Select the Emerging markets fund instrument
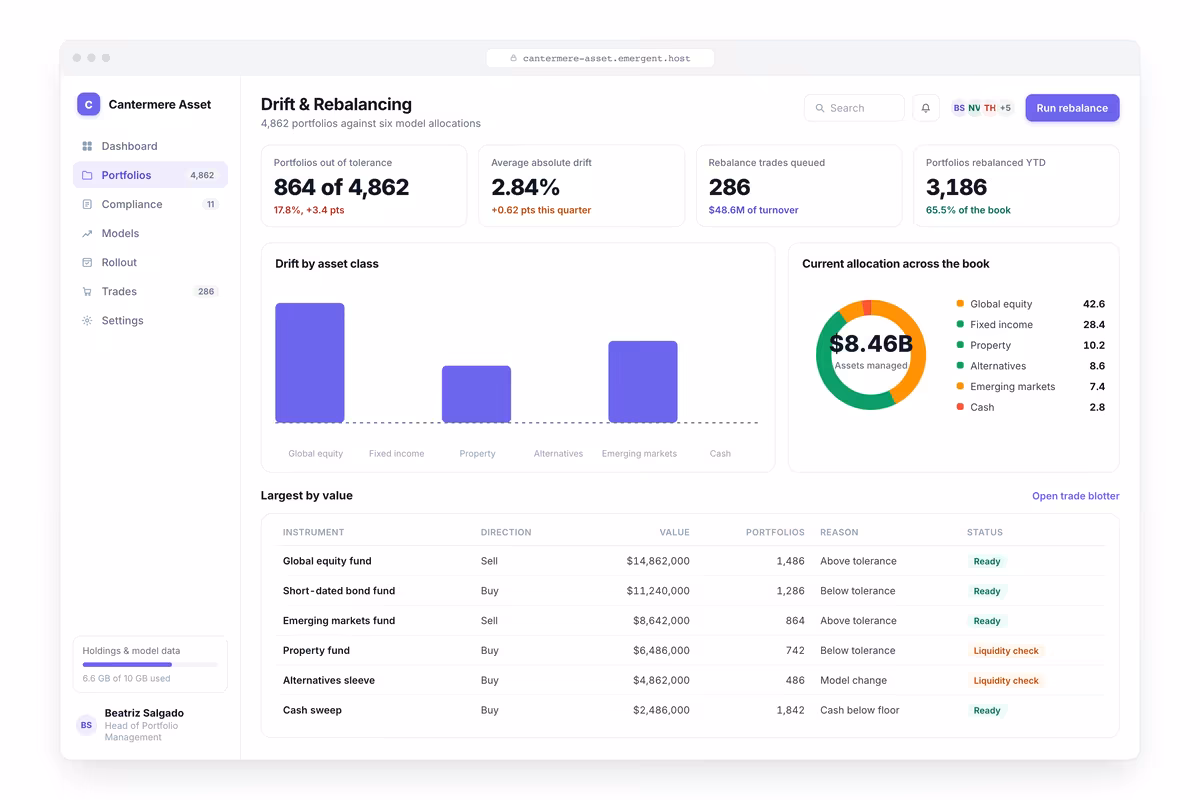 339,621
